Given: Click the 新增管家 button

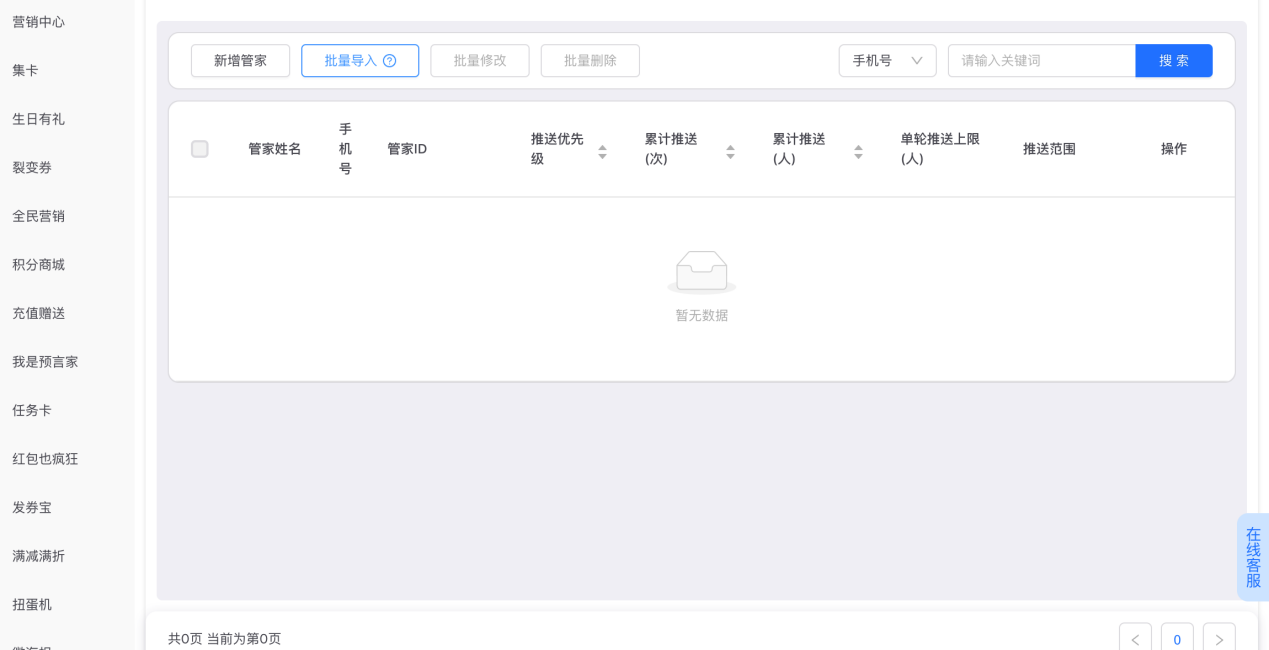Looking at the screenshot, I should coord(240,61).
